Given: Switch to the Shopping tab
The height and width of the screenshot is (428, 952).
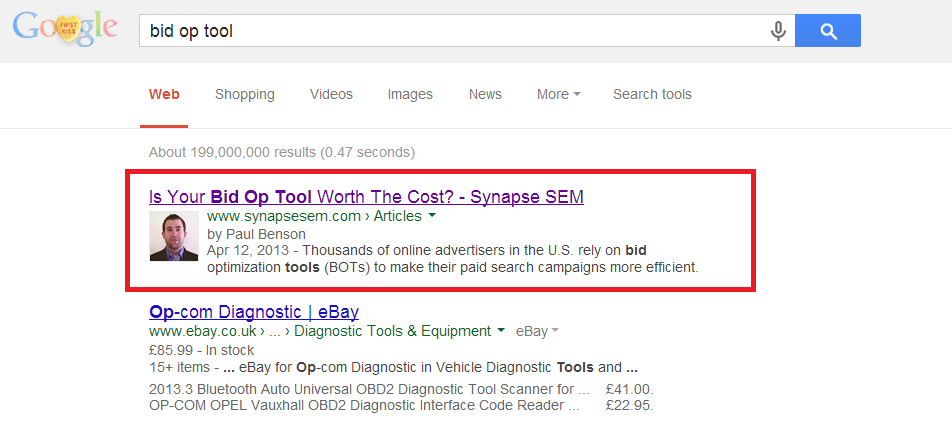Looking at the screenshot, I should 245,95.
